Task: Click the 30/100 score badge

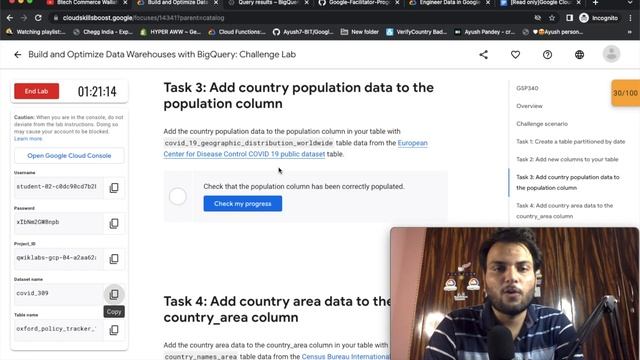Action: (625, 93)
